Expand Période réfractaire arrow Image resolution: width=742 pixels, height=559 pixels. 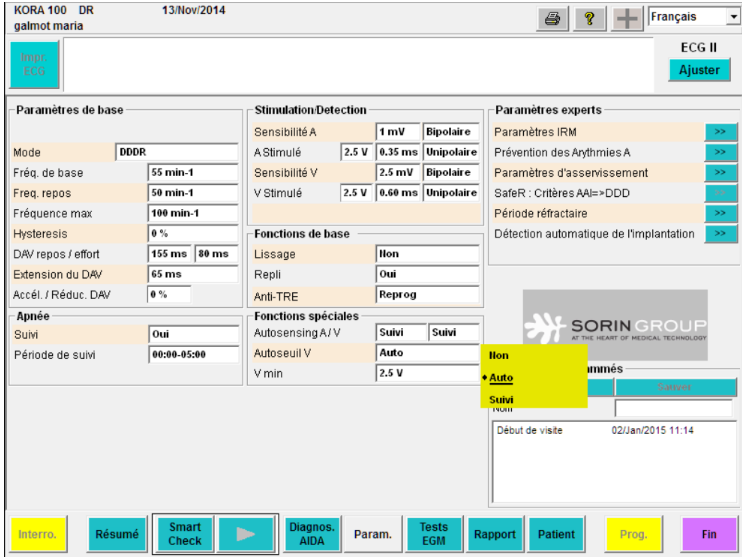[720, 213]
